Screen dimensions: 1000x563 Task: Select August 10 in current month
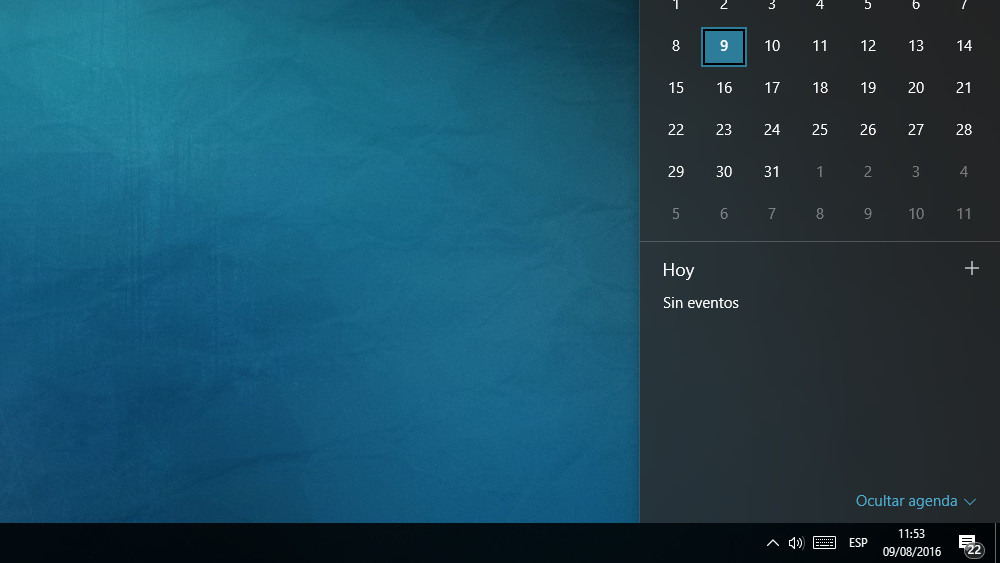[x=772, y=46]
